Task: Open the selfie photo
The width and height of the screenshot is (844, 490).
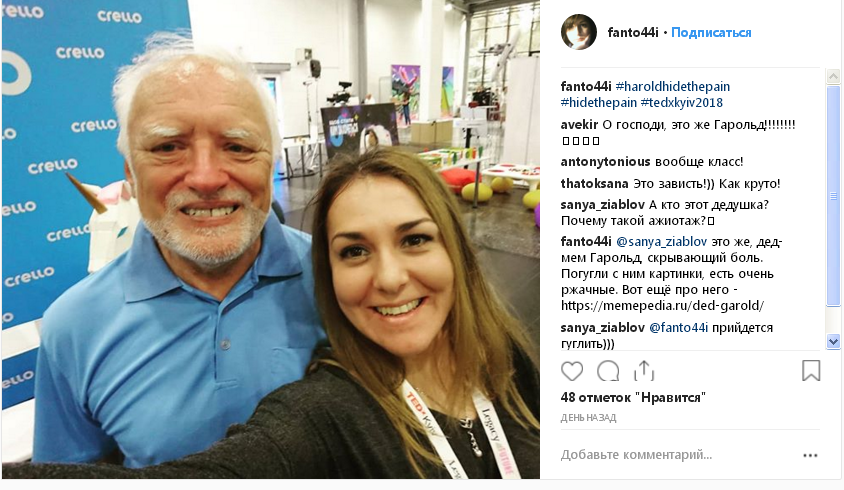Action: [271, 240]
